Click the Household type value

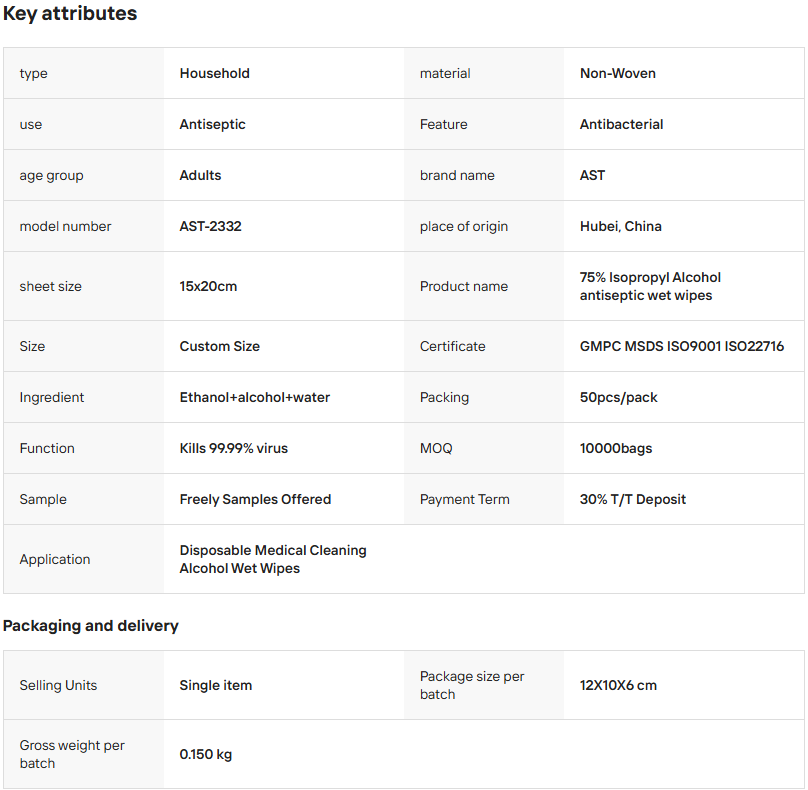214,73
